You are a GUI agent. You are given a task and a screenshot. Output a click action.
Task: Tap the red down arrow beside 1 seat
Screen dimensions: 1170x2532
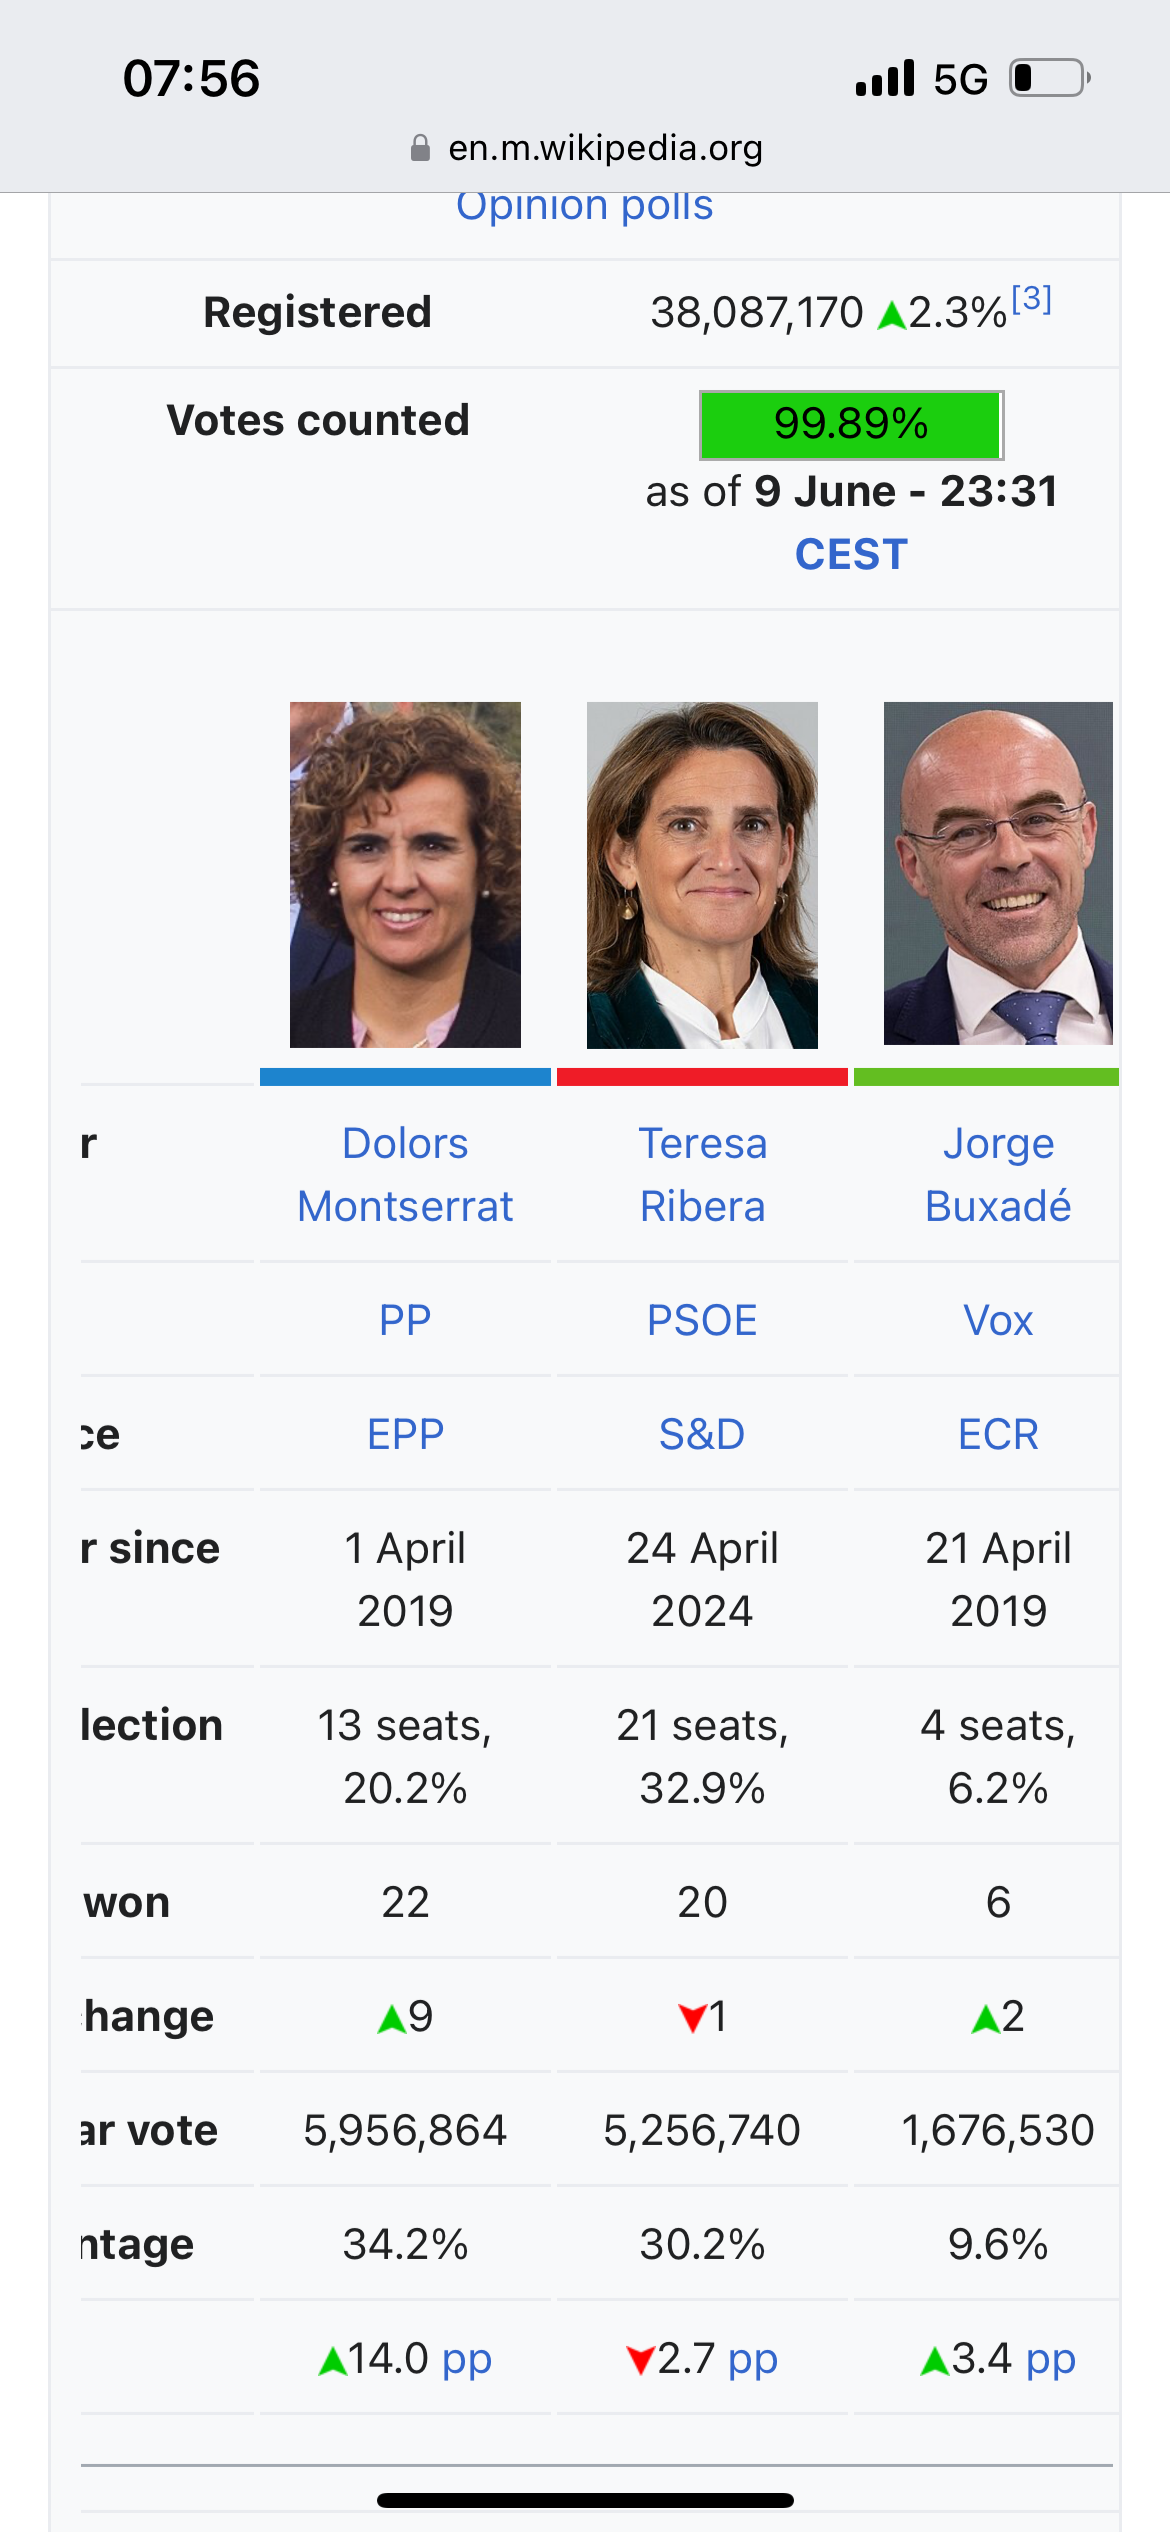[x=692, y=2019]
